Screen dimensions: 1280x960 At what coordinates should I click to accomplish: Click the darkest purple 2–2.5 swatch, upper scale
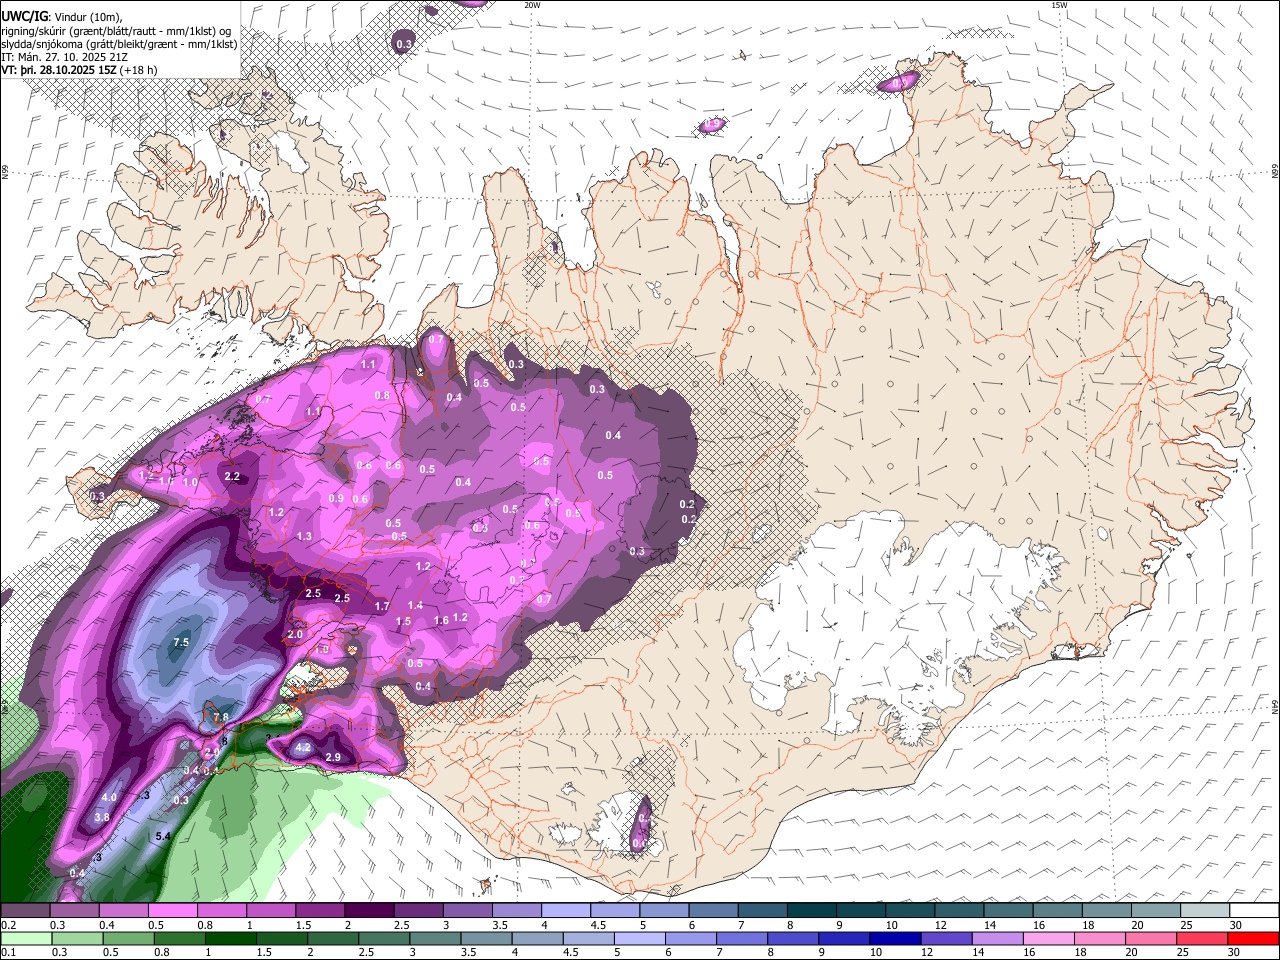pos(369,911)
